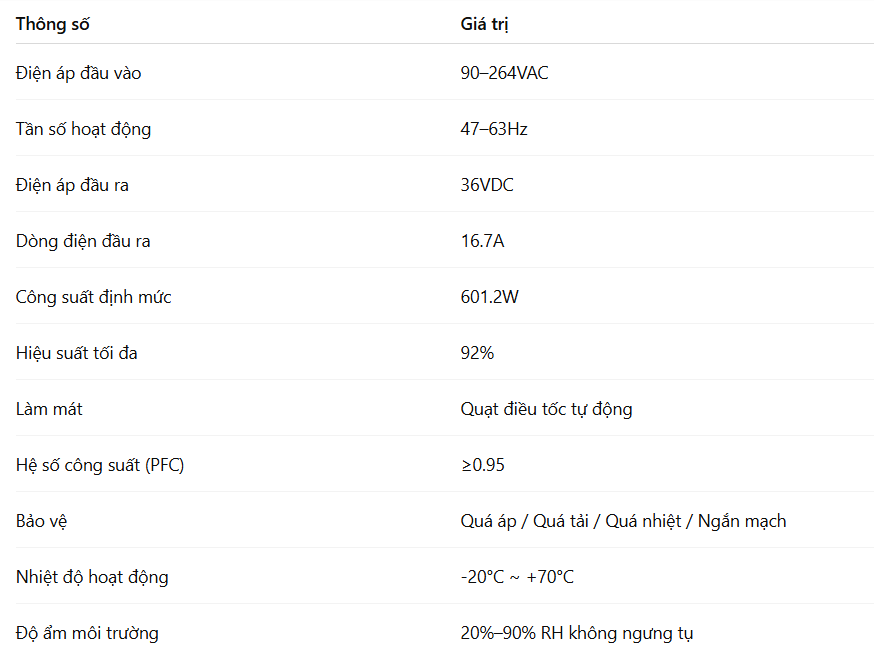Click the value '601.2W'
Viewport: 874px width, 656px height.
[489, 297]
